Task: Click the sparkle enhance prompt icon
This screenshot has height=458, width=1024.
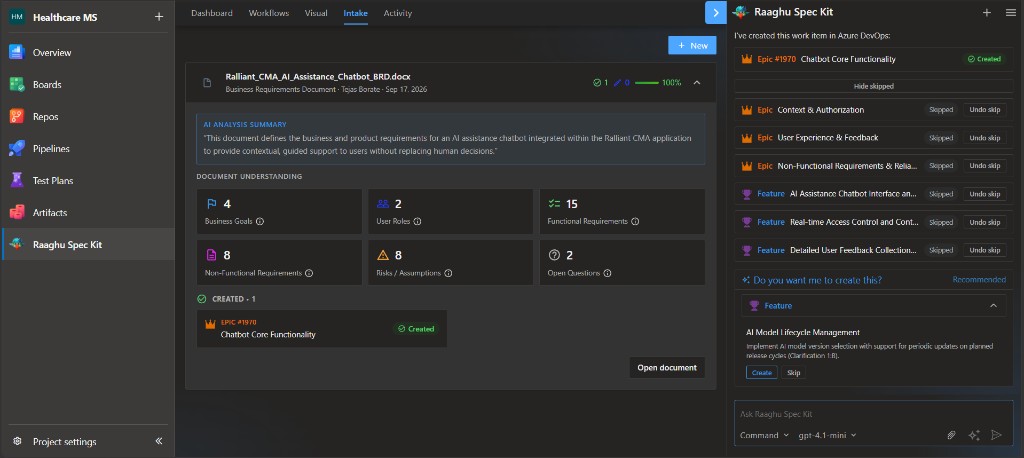Action: [974, 434]
